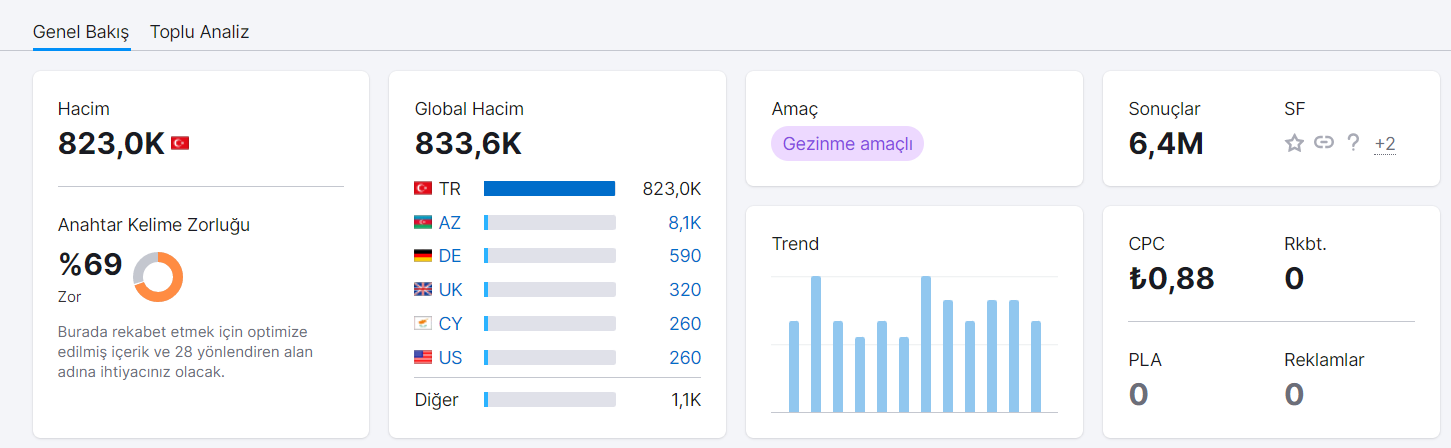
Task: Click the question mark SERP feature icon
Action: pyautogui.click(x=1353, y=142)
